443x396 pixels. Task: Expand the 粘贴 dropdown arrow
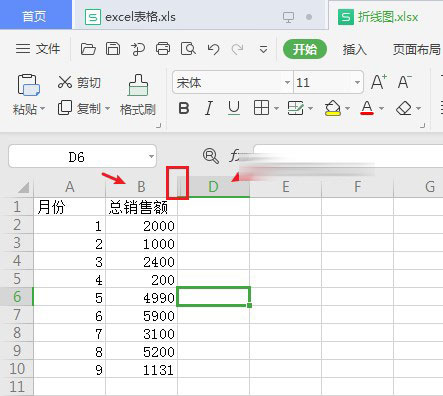(43, 109)
